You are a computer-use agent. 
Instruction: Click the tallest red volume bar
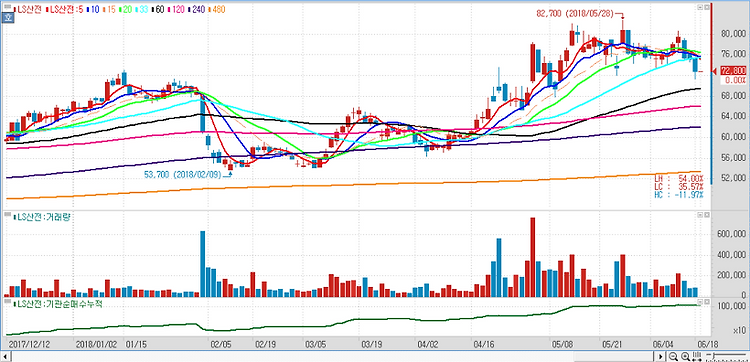[532, 257]
